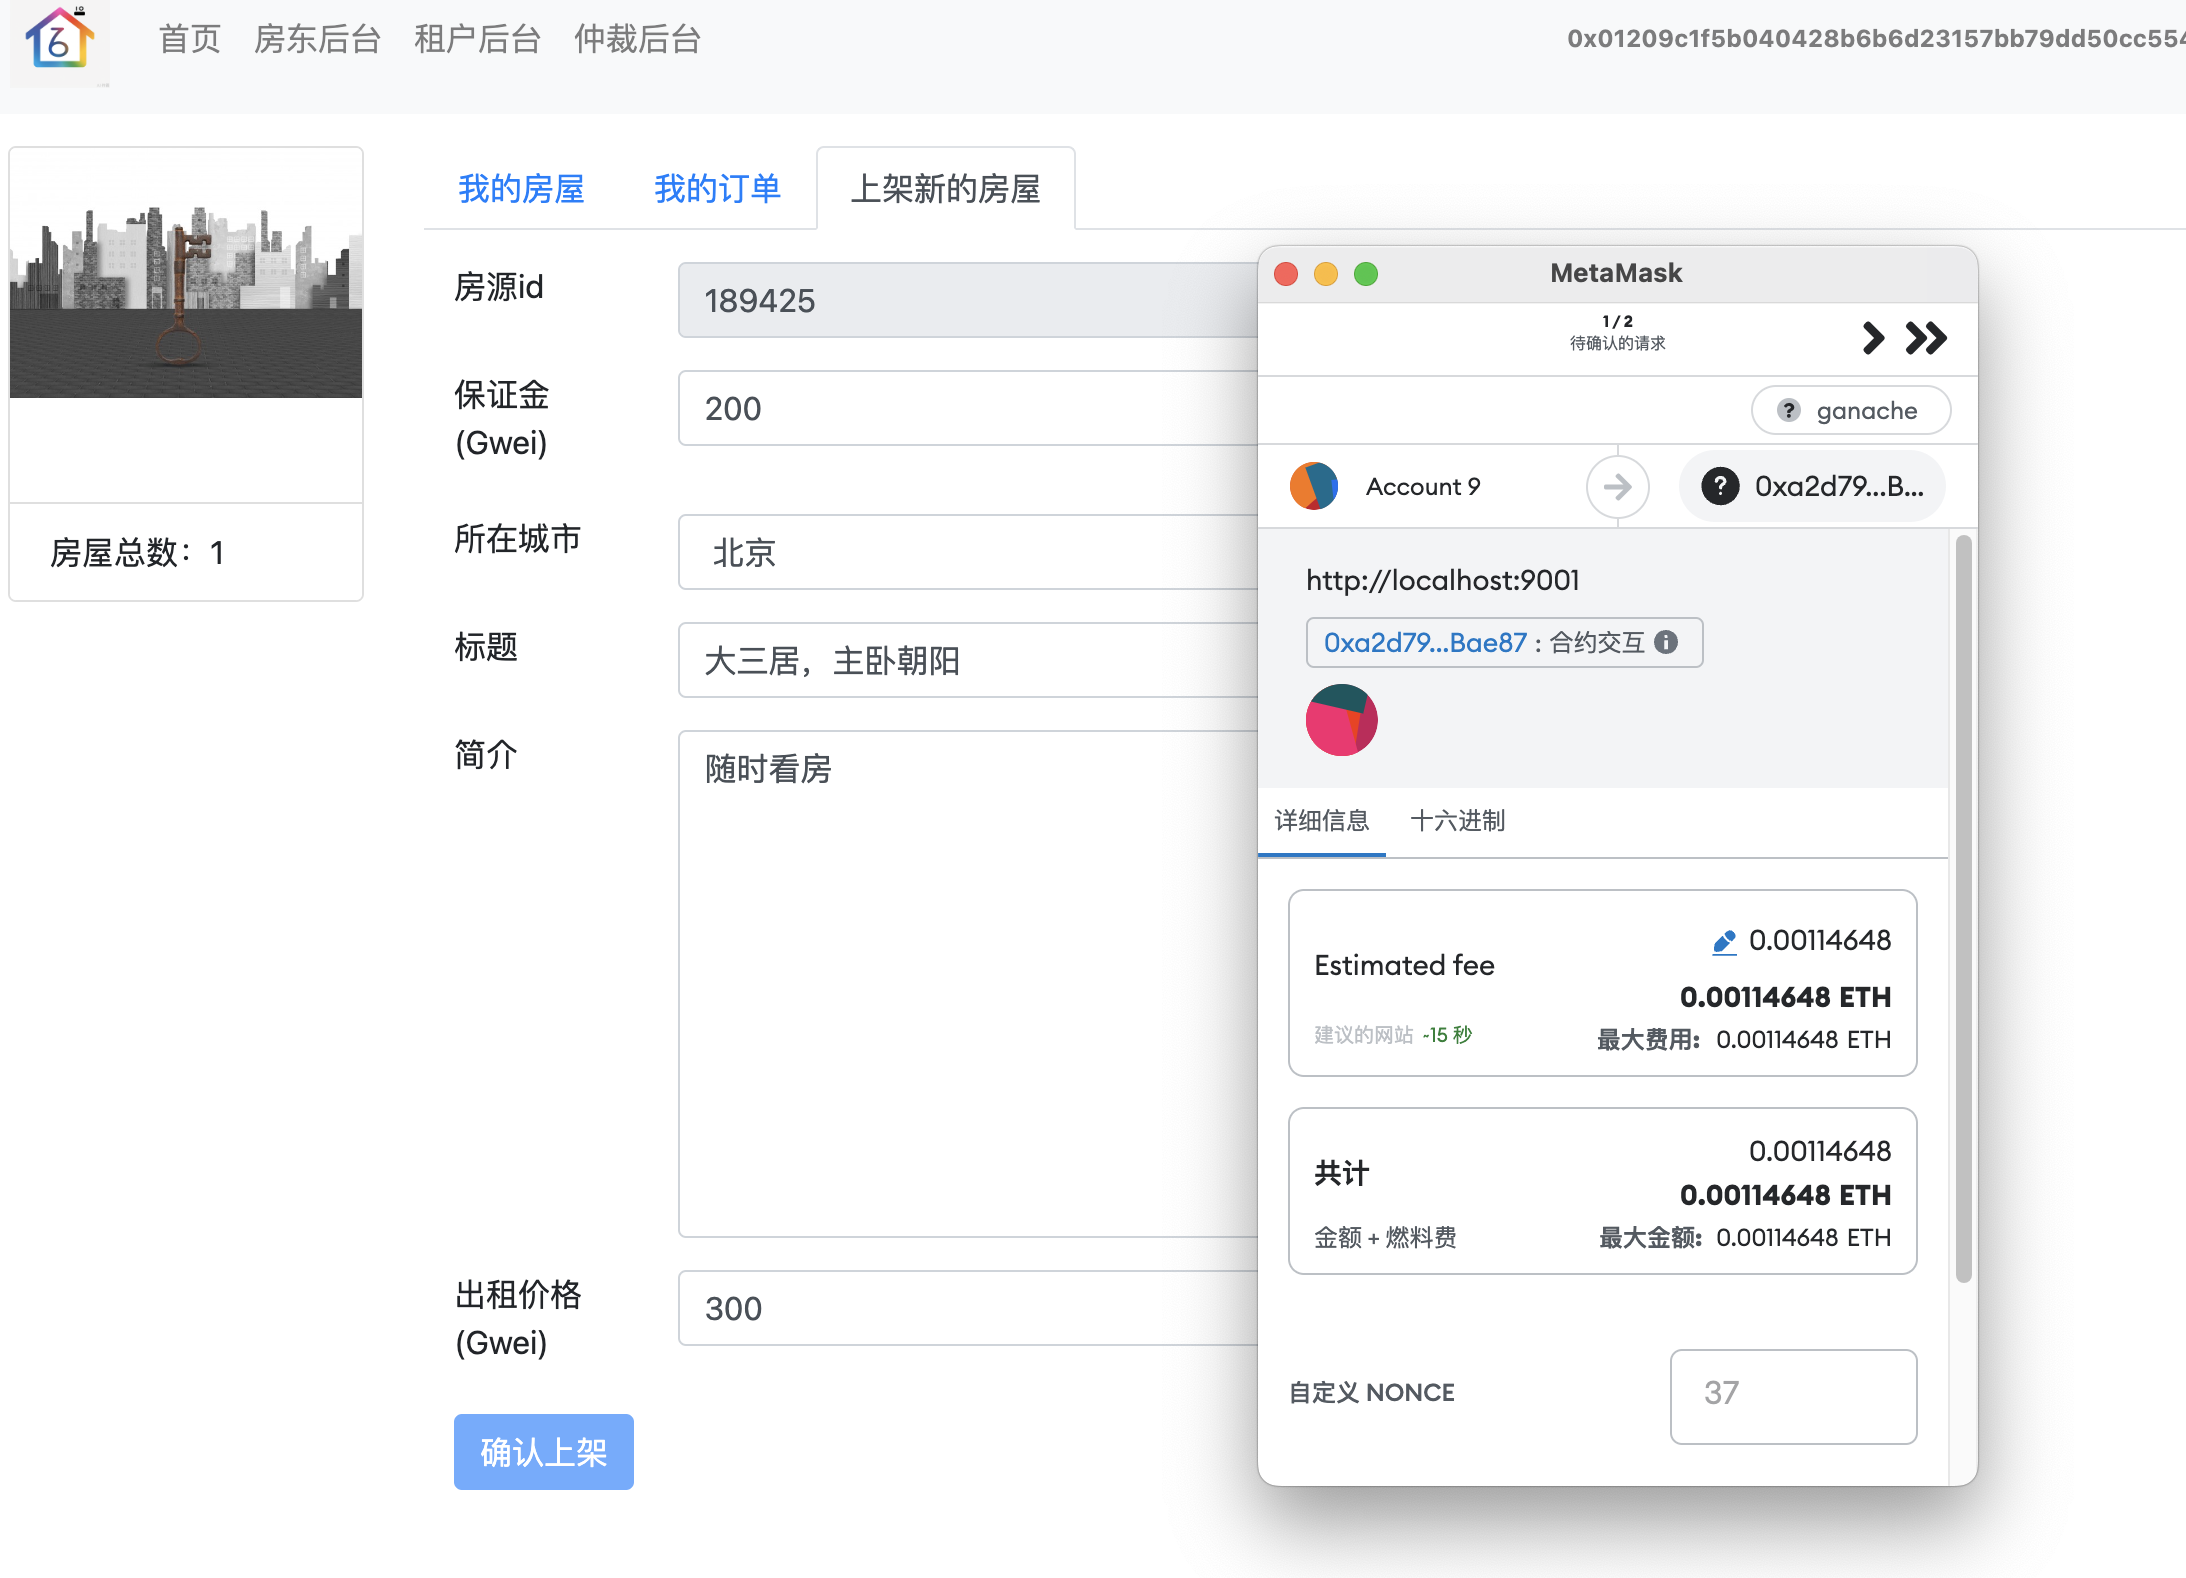Switch to 我的房屋 tab
The image size is (2186, 1578).
(x=522, y=188)
